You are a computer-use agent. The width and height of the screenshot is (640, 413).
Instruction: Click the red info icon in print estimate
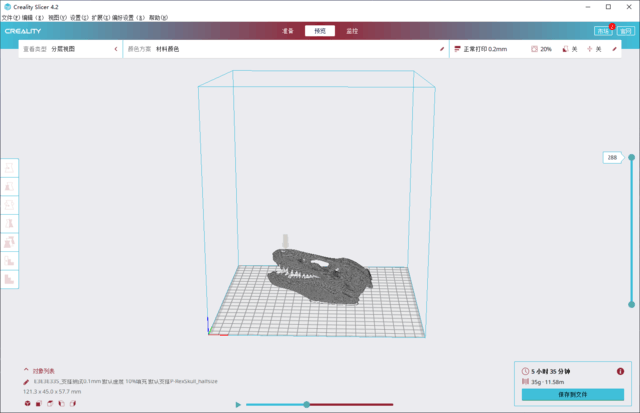pyautogui.click(x=620, y=371)
